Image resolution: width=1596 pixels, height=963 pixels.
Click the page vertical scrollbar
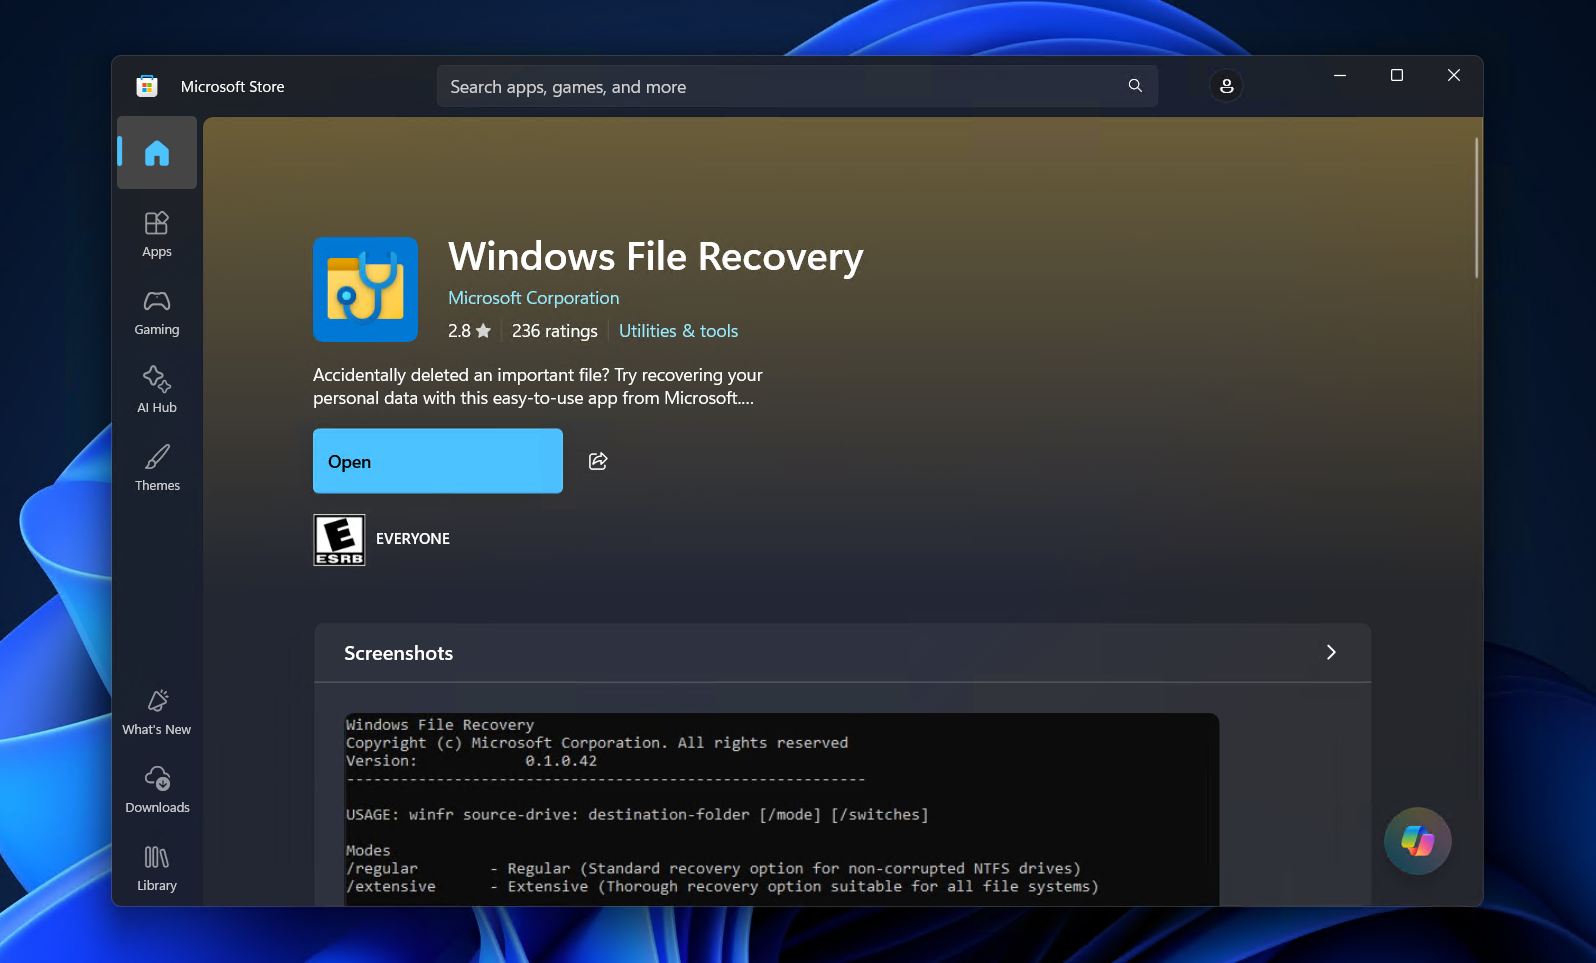coord(1476,208)
